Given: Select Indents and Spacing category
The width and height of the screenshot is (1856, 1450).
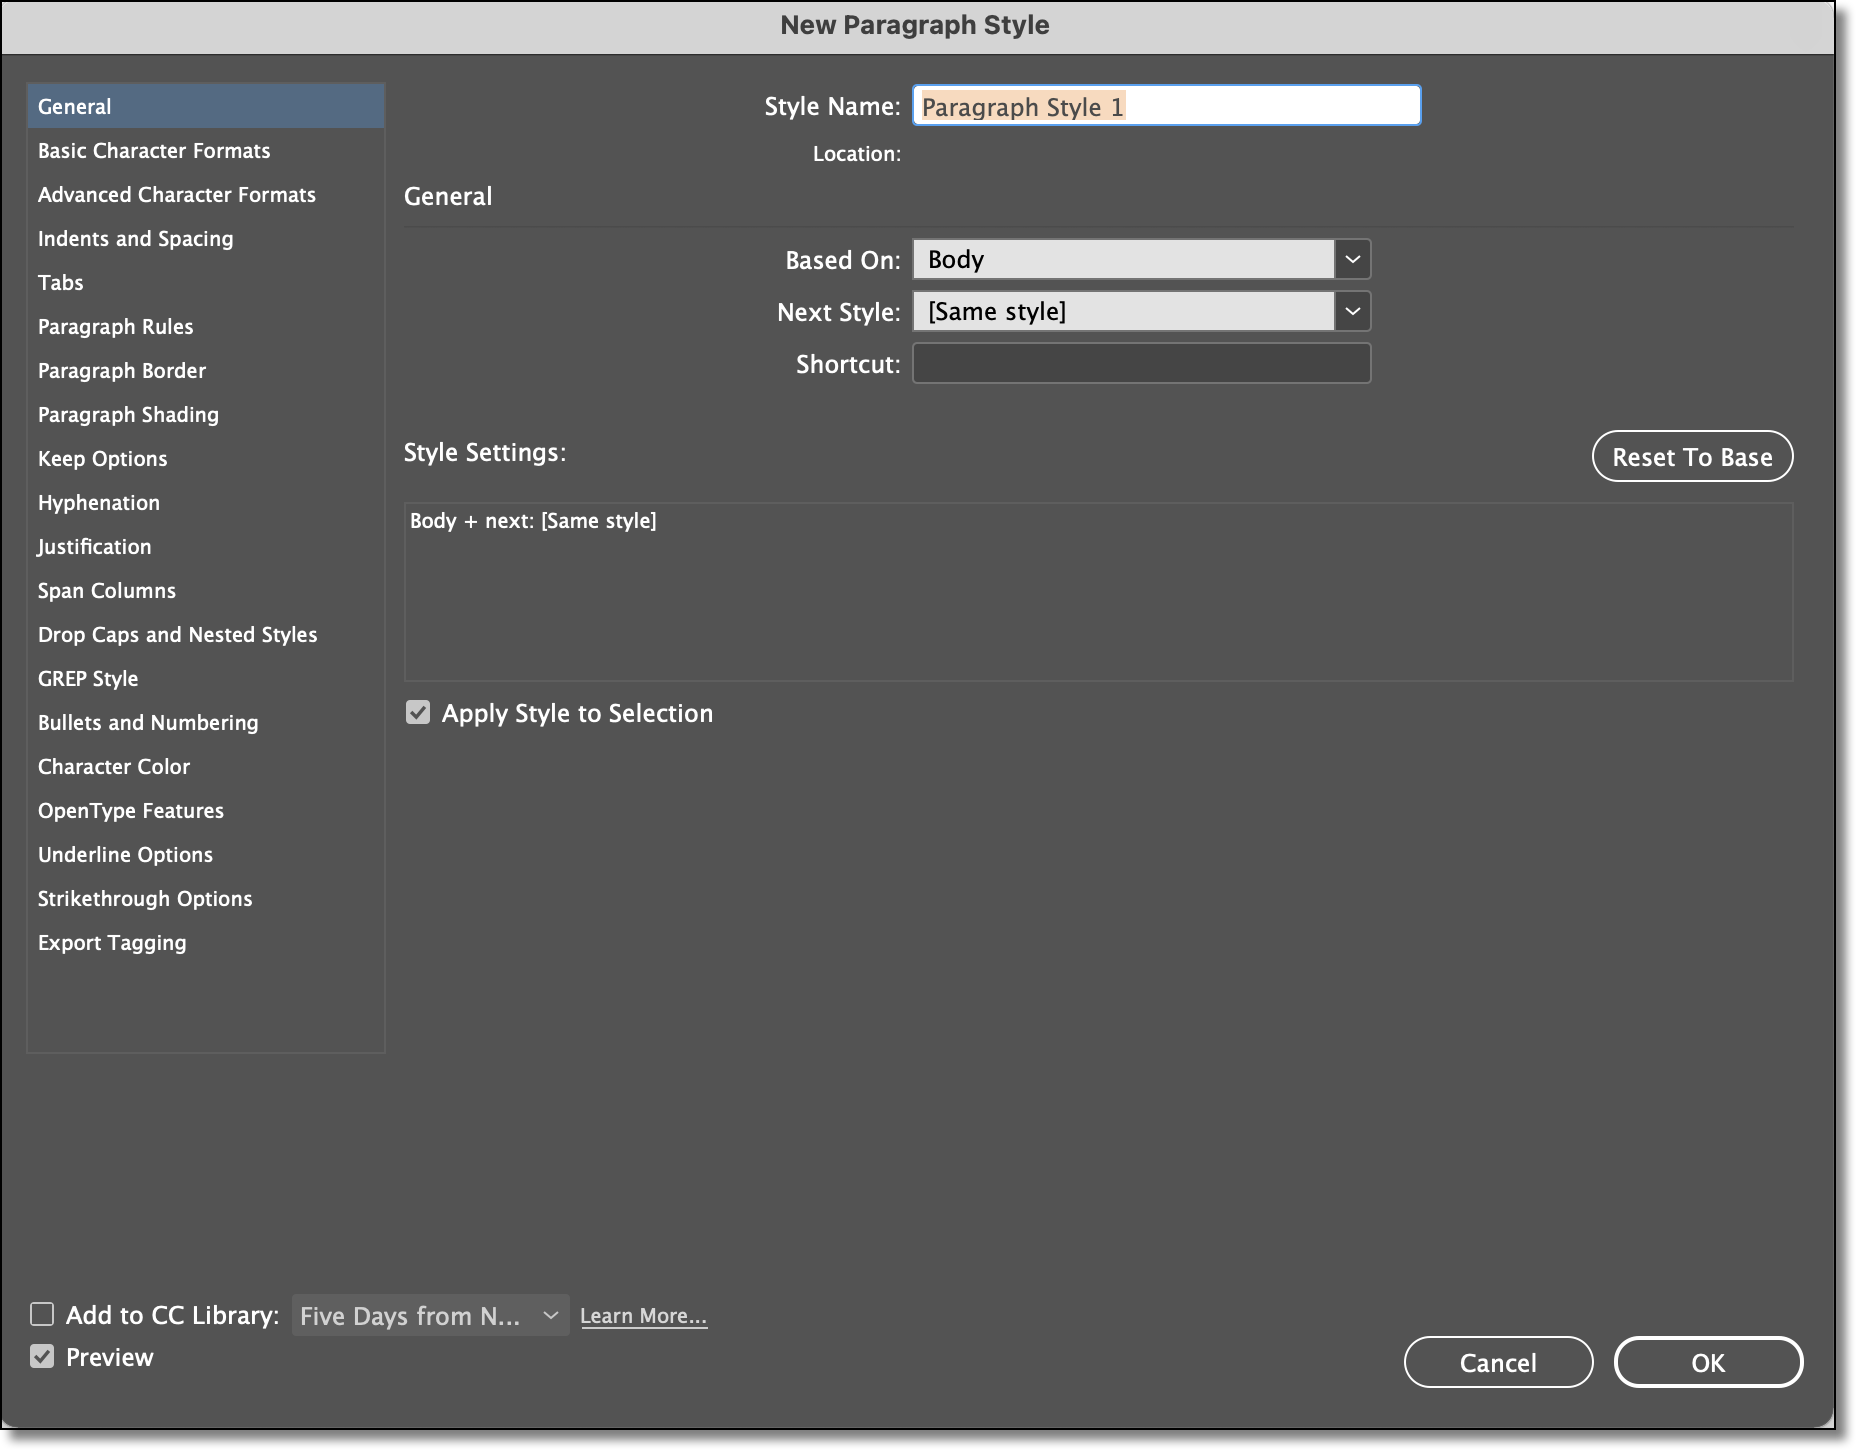Looking at the screenshot, I should [135, 238].
